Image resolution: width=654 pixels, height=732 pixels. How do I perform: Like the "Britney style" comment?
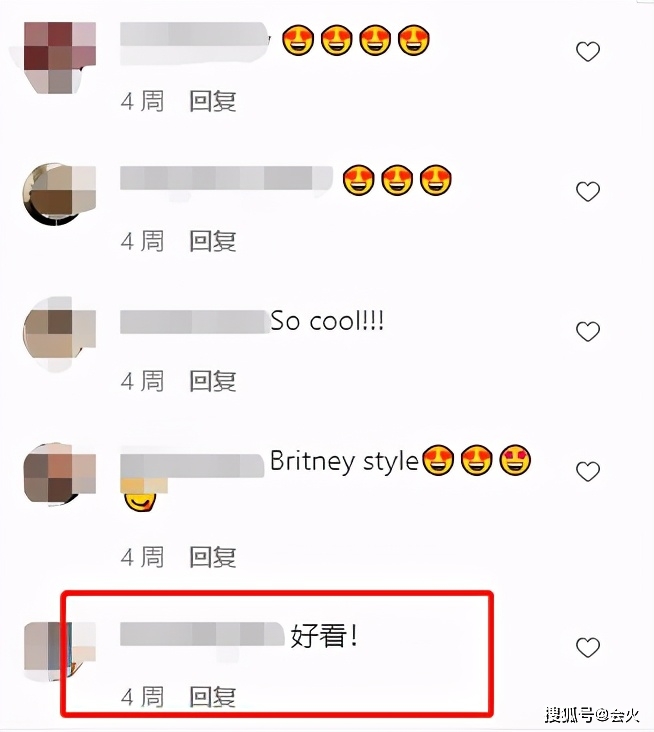coord(588,471)
